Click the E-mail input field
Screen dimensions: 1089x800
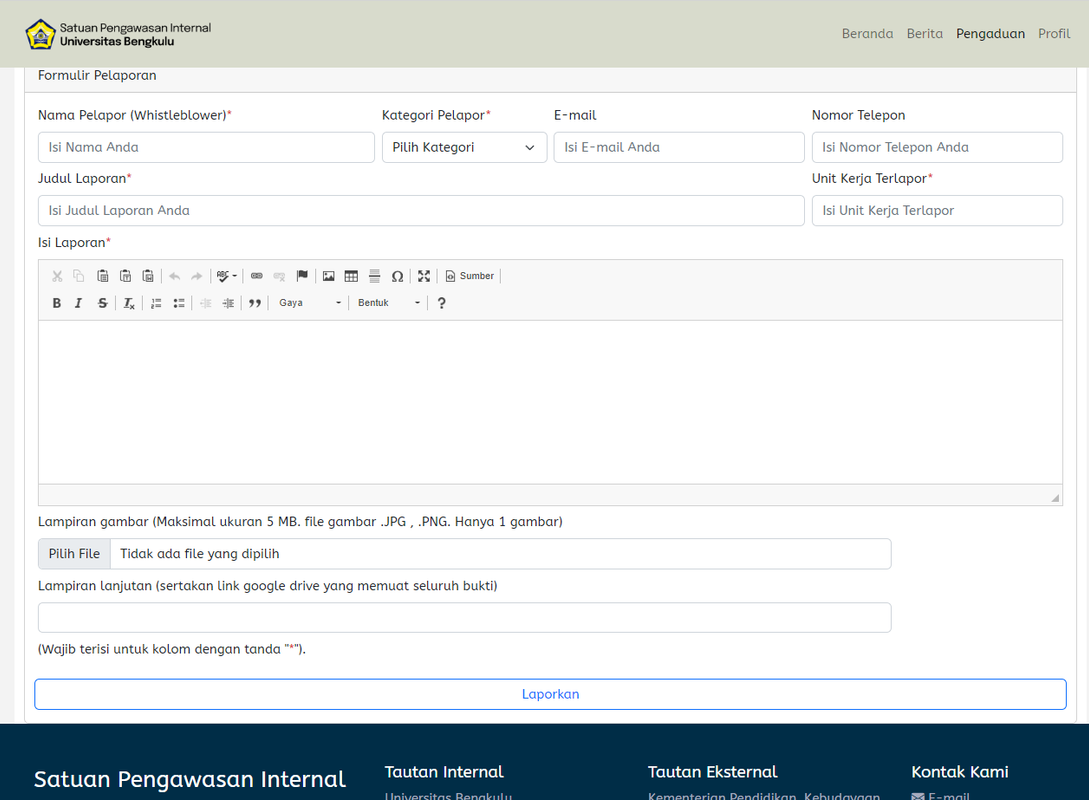679,147
